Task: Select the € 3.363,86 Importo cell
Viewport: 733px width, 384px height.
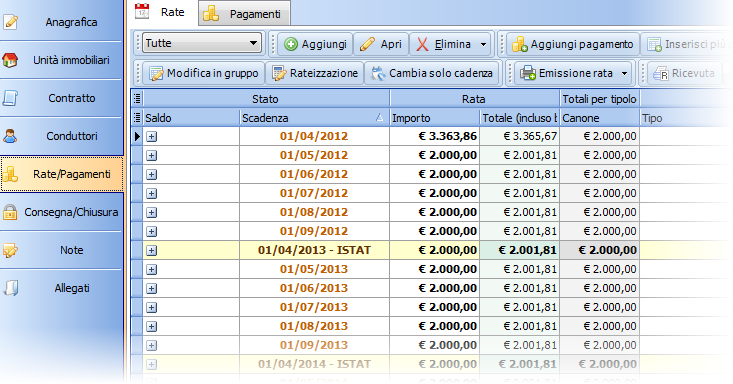Action: tap(434, 136)
